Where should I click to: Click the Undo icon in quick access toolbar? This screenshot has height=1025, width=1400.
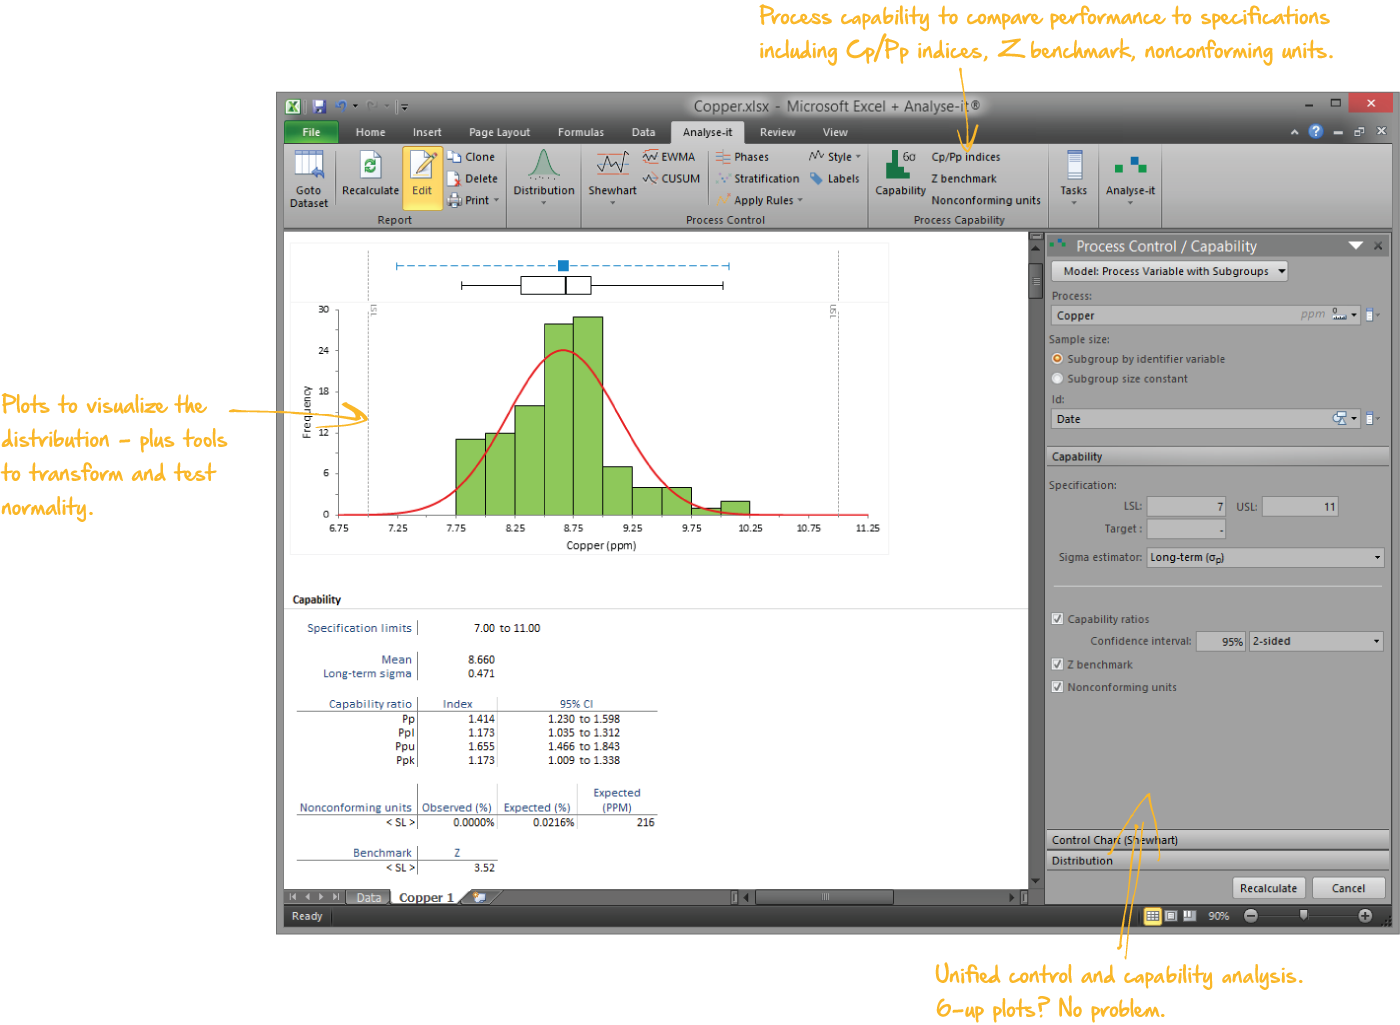click(x=341, y=106)
